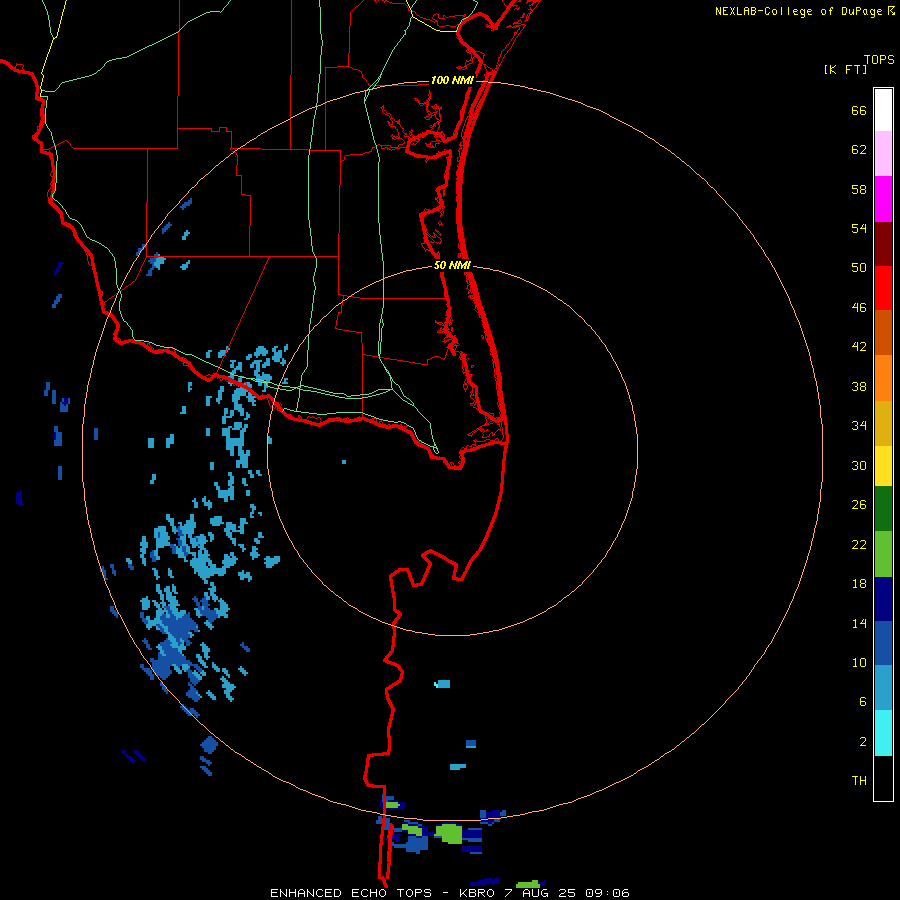Click the '66' legend value

859,111
